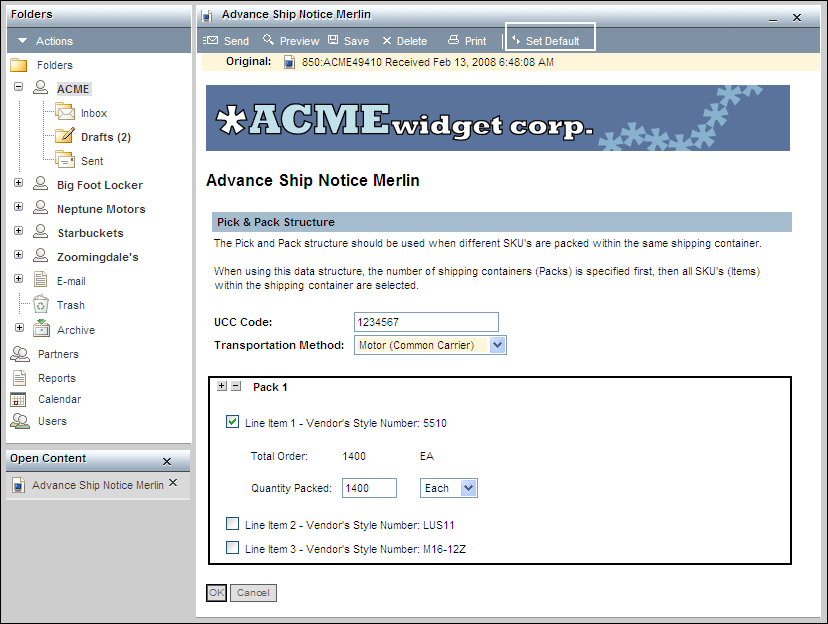
Task: Collapse the ACME tree node
Action: click(18, 87)
